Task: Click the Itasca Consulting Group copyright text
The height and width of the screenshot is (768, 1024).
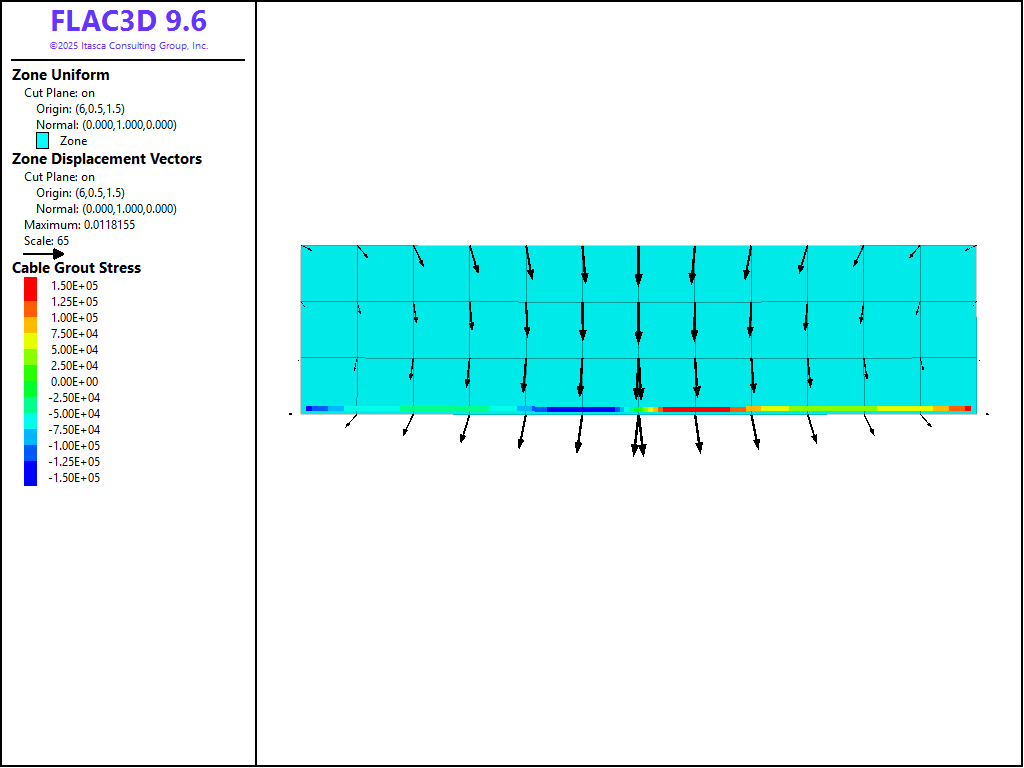Action: point(128,46)
